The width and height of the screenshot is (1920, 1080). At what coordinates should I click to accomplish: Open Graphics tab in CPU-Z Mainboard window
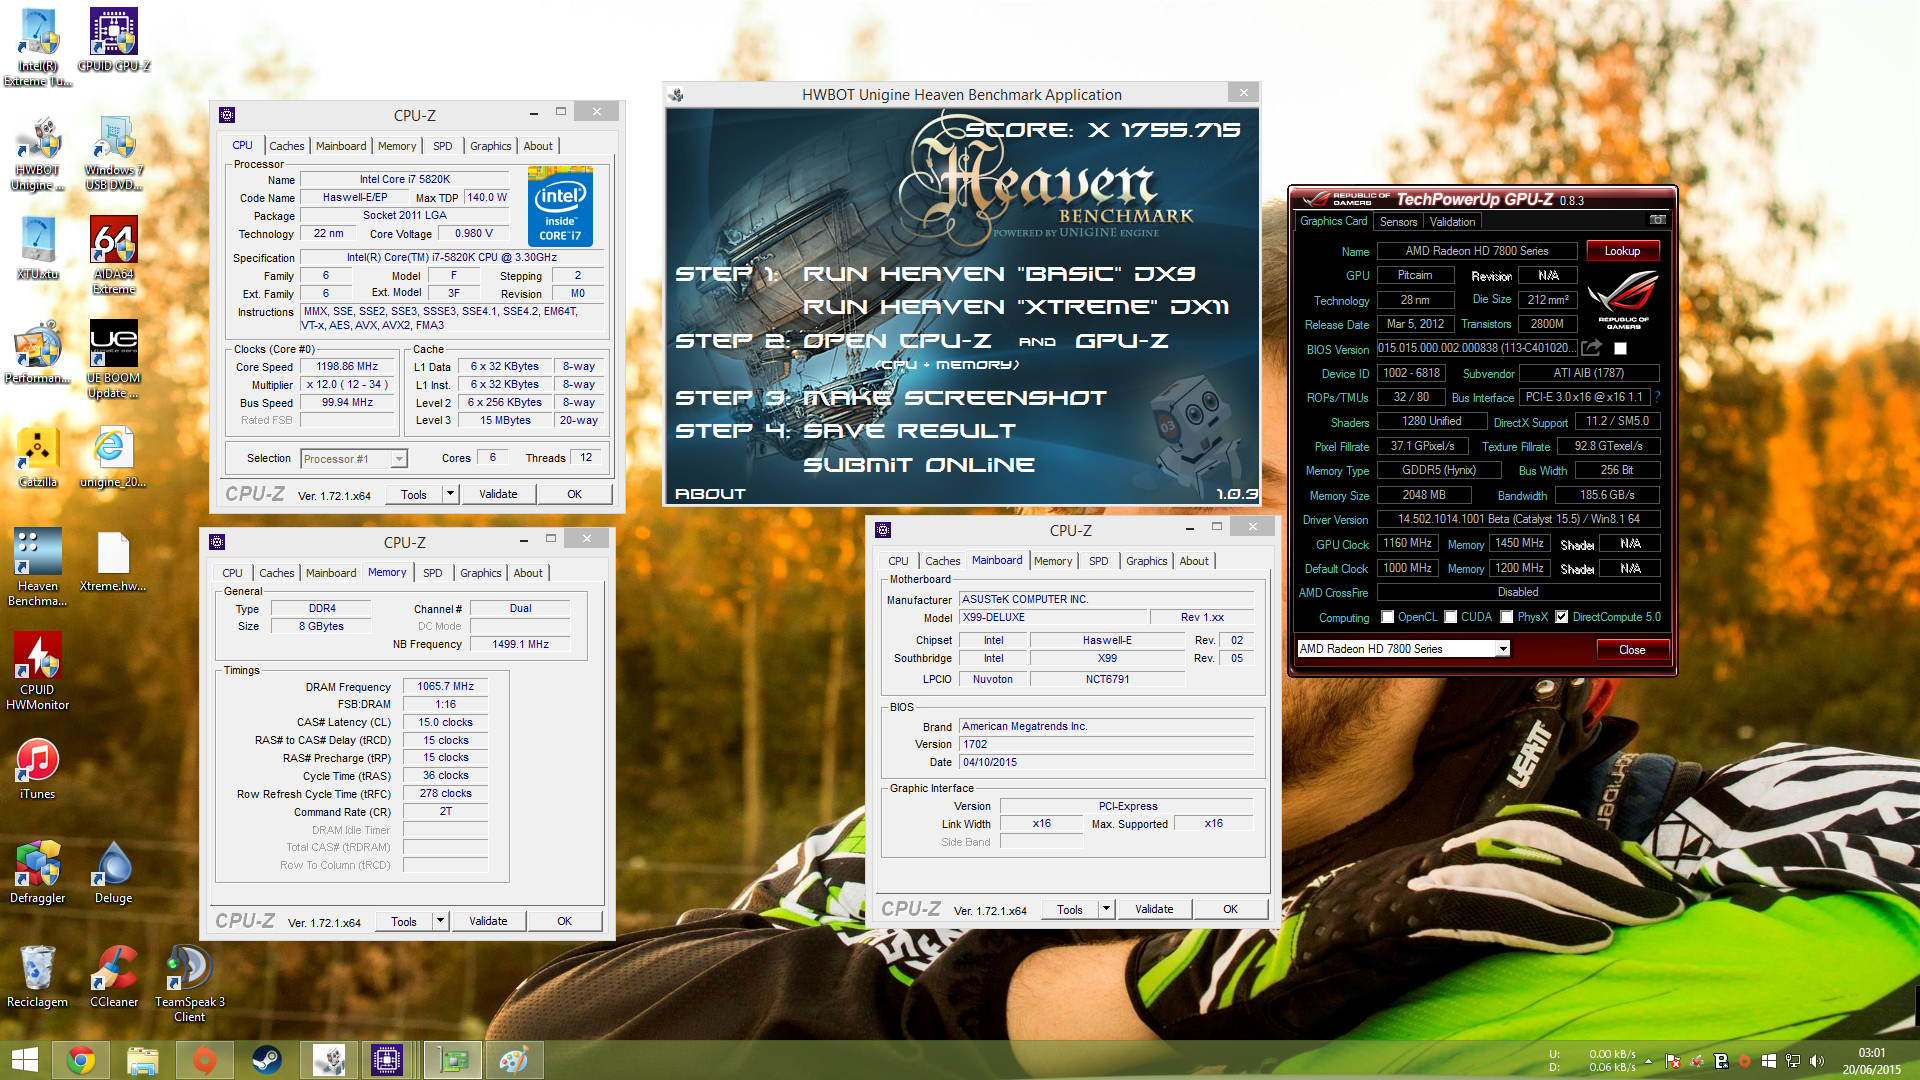pyautogui.click(x=1146, y=561)
